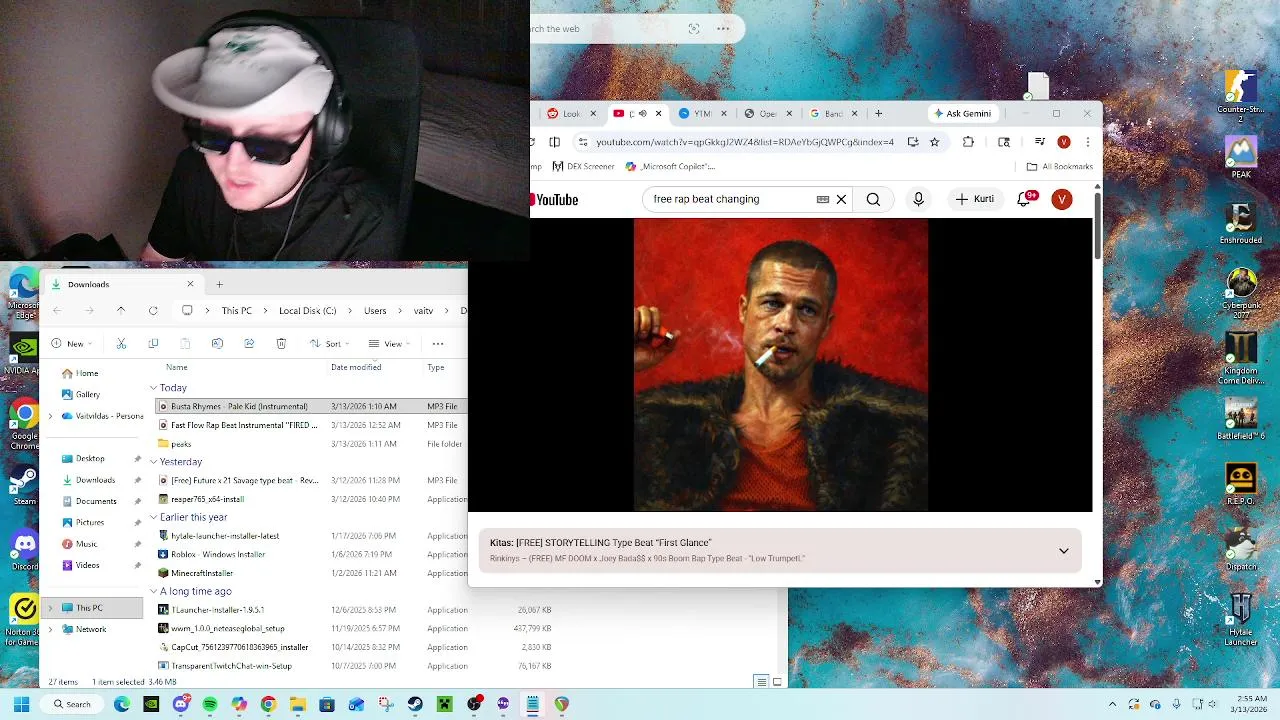The width and height of the screenshot is (1280, 720).
Task: Refresh the Downloads folder view
Action: pos(153,311)
